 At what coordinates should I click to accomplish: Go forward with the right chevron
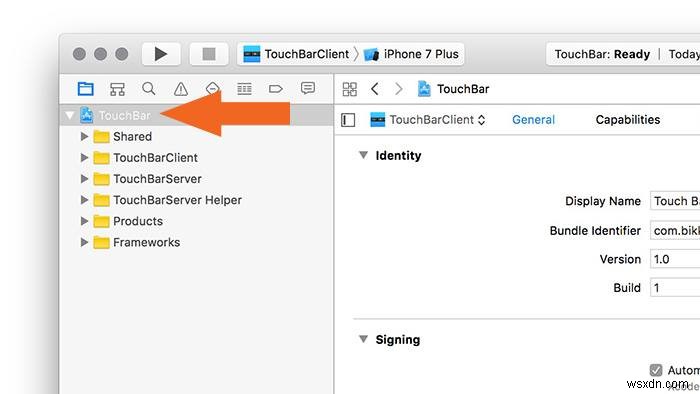399,89
